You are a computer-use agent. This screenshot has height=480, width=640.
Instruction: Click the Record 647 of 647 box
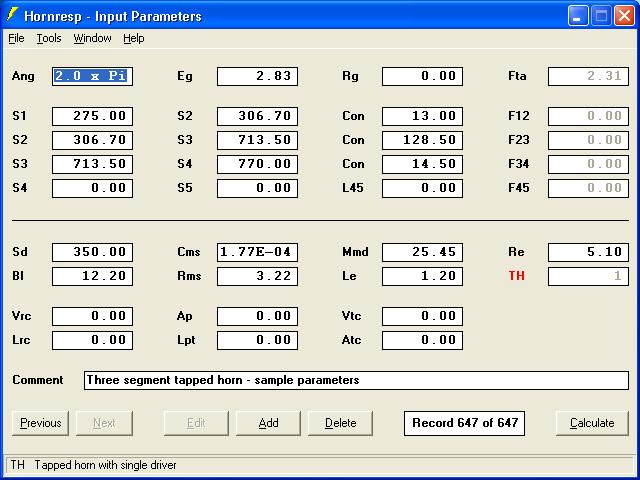[464, 423]
